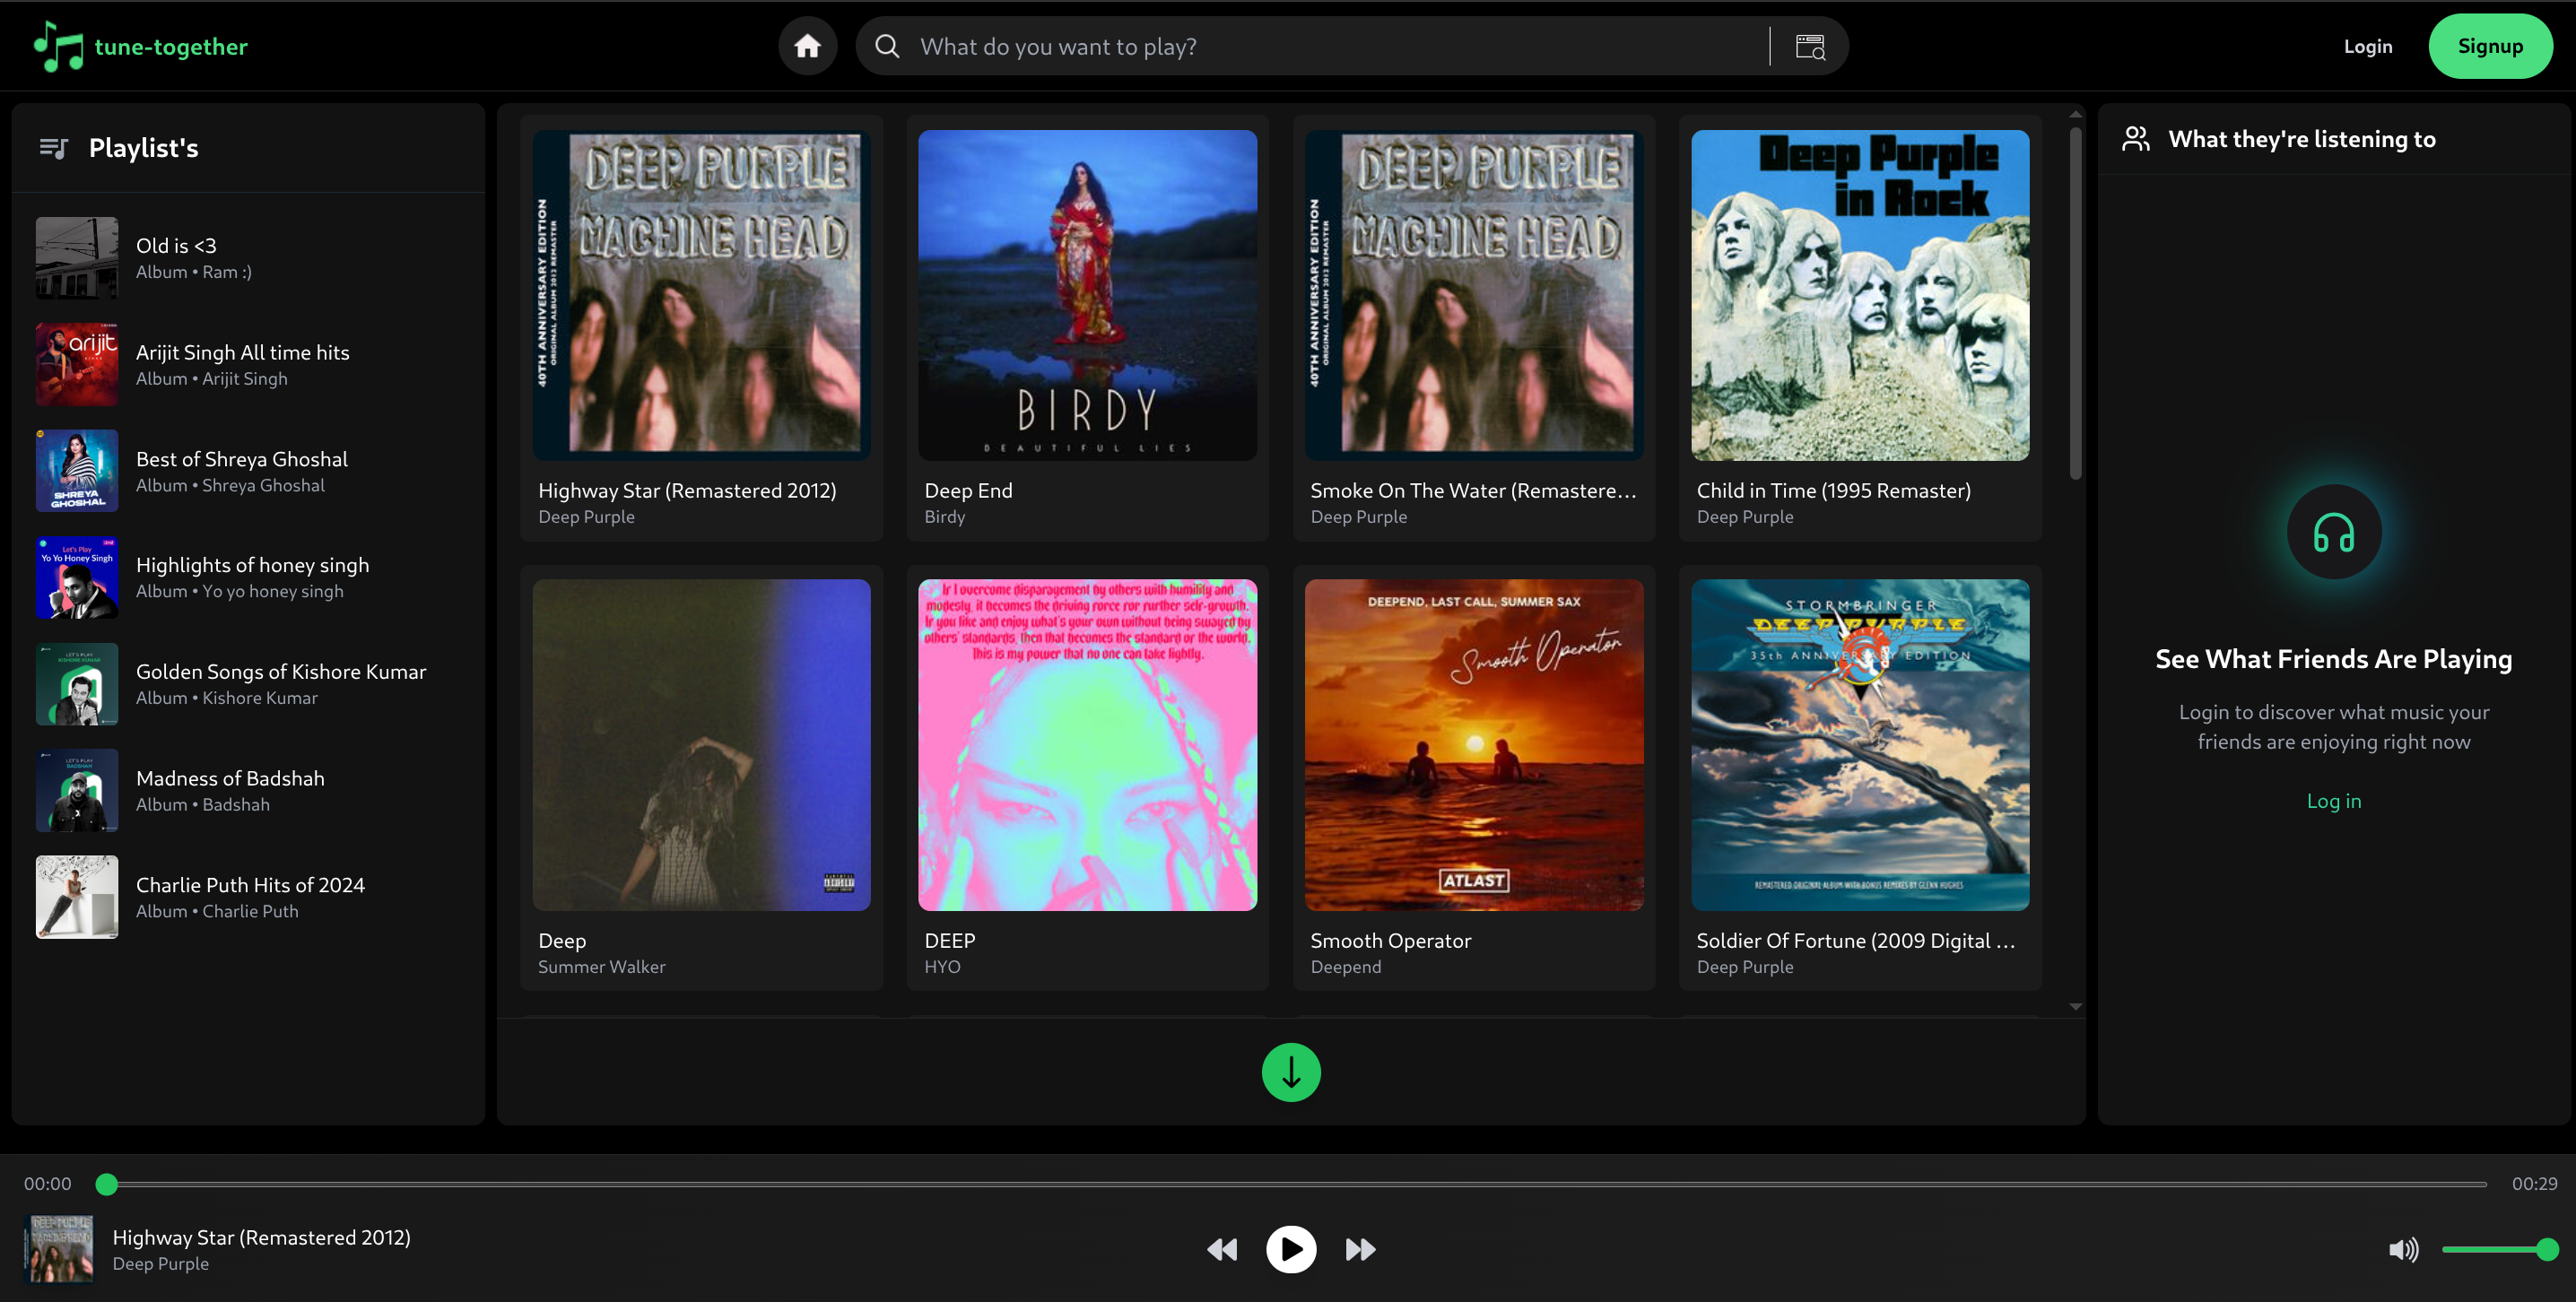Open 'Arijit Singh All time hits' playlist
The height and width of the screenshot is (1302, 2576).
pyautogui.click(x=248, y=365)
